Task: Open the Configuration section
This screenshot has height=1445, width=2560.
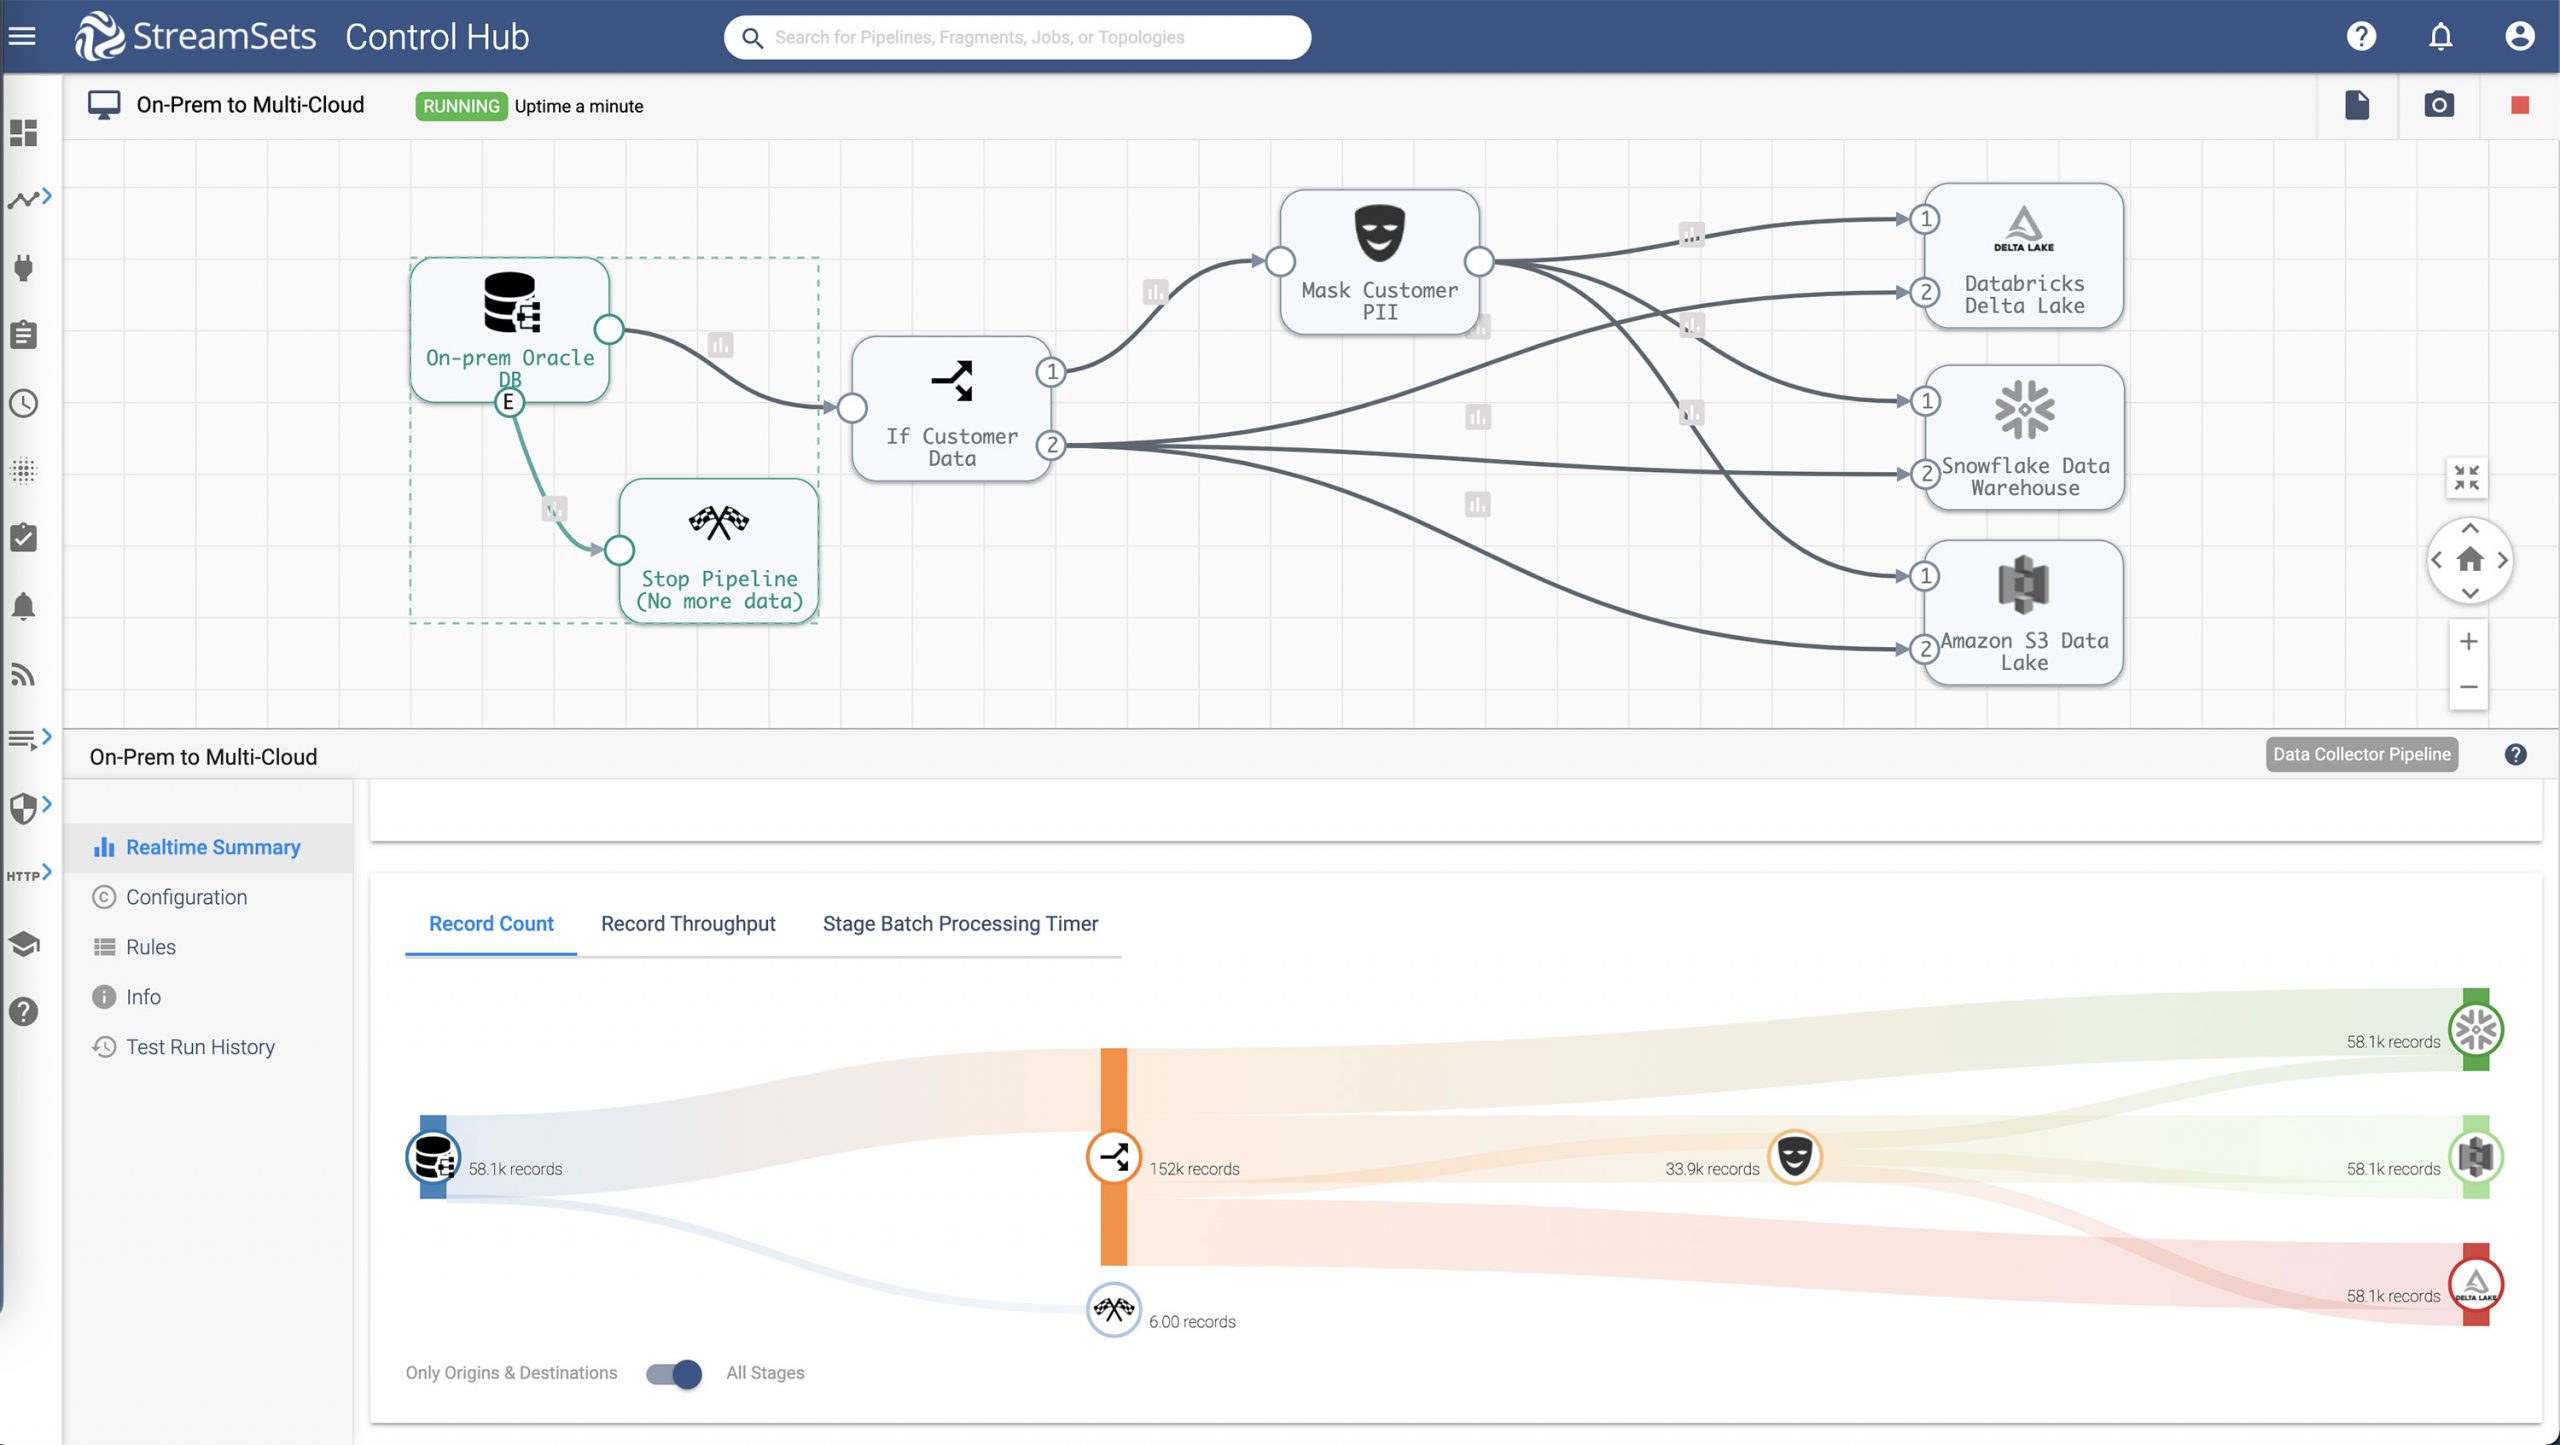Action: tap(209, 897)
